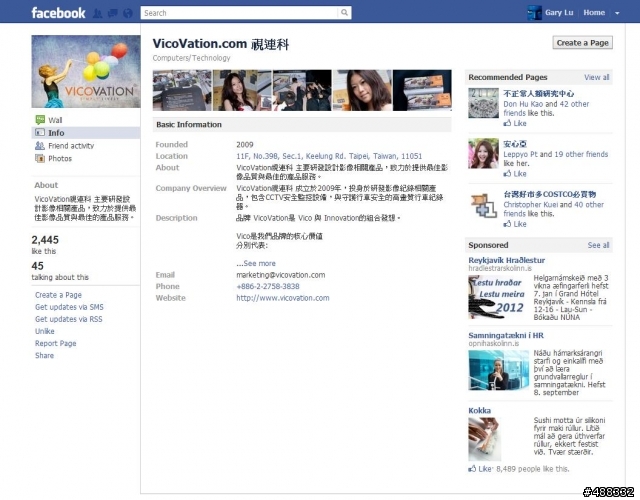Click the Info card icon

[x=40, y=132]
